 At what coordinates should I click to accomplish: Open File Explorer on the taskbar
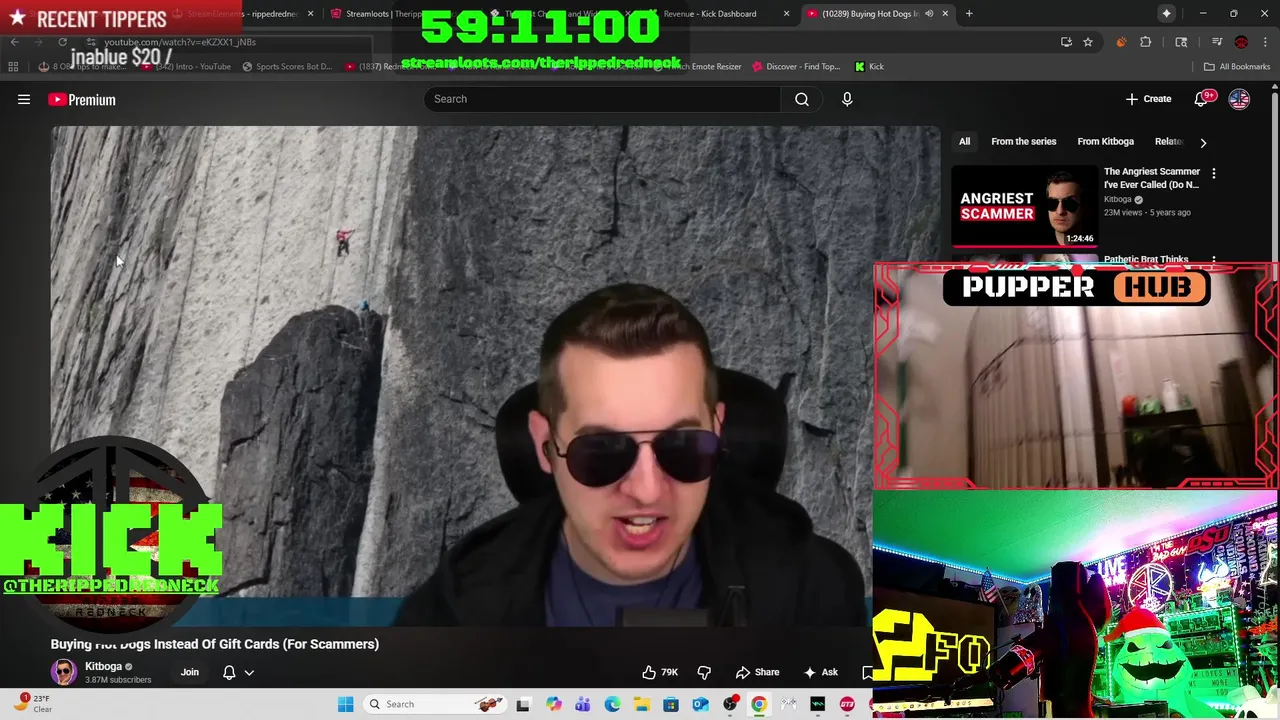(641, 705)
